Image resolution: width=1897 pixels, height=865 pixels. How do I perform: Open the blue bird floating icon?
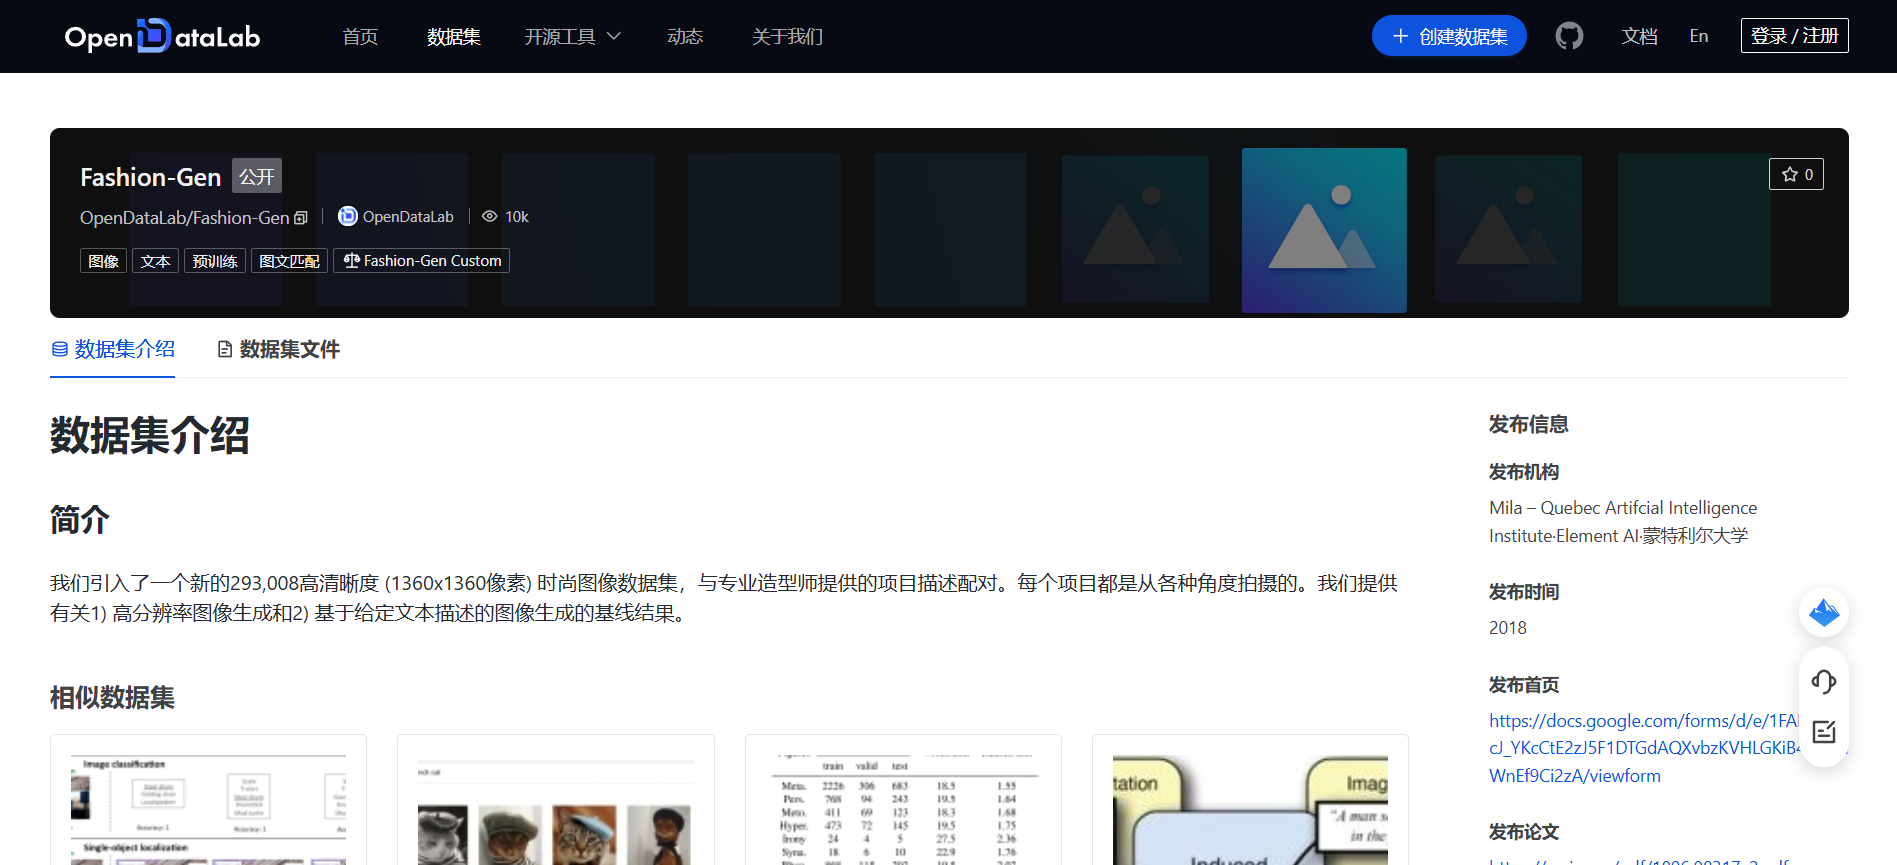[x=1824, y=612]
